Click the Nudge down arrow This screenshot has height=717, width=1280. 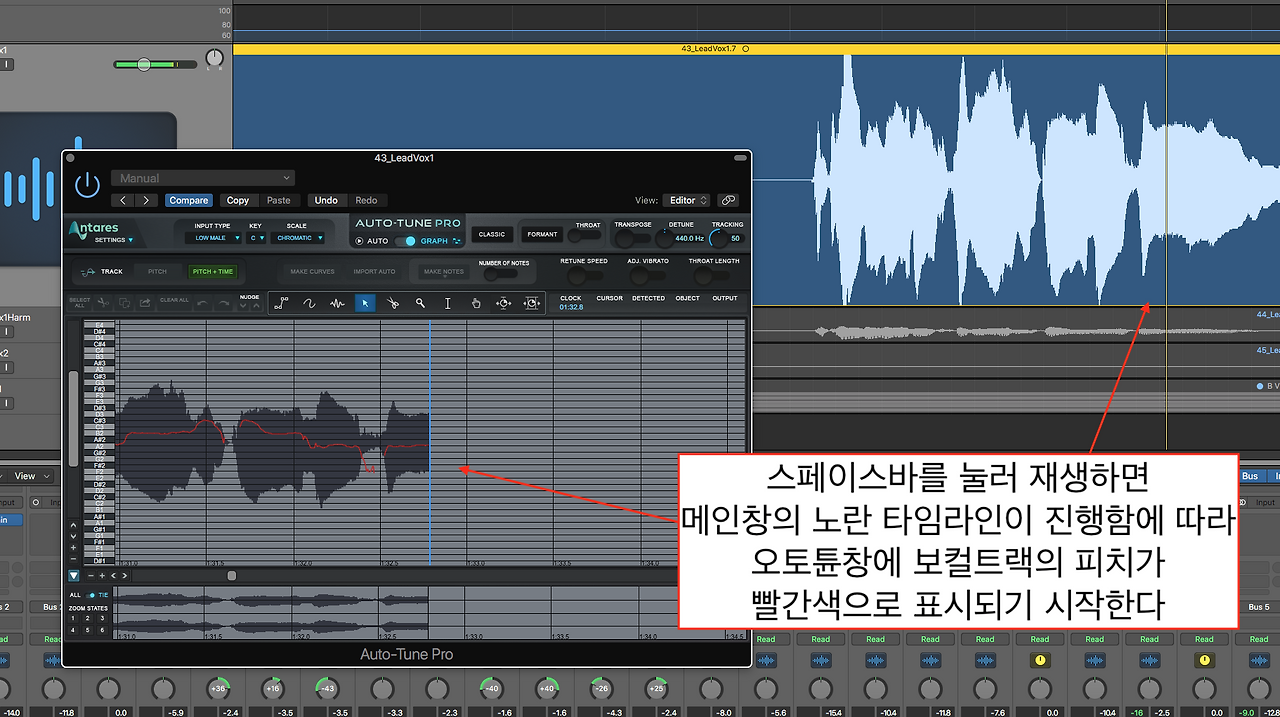click(x=243, y=306)
